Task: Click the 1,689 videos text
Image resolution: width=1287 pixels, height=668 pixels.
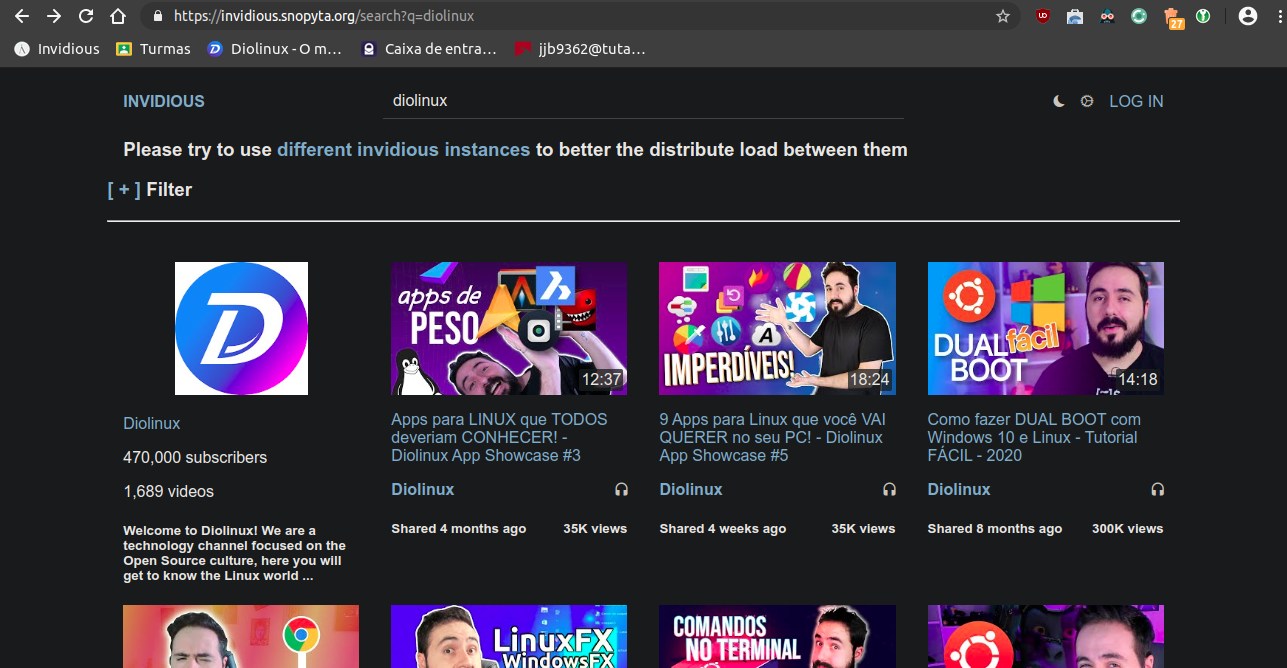Action: 168,491
